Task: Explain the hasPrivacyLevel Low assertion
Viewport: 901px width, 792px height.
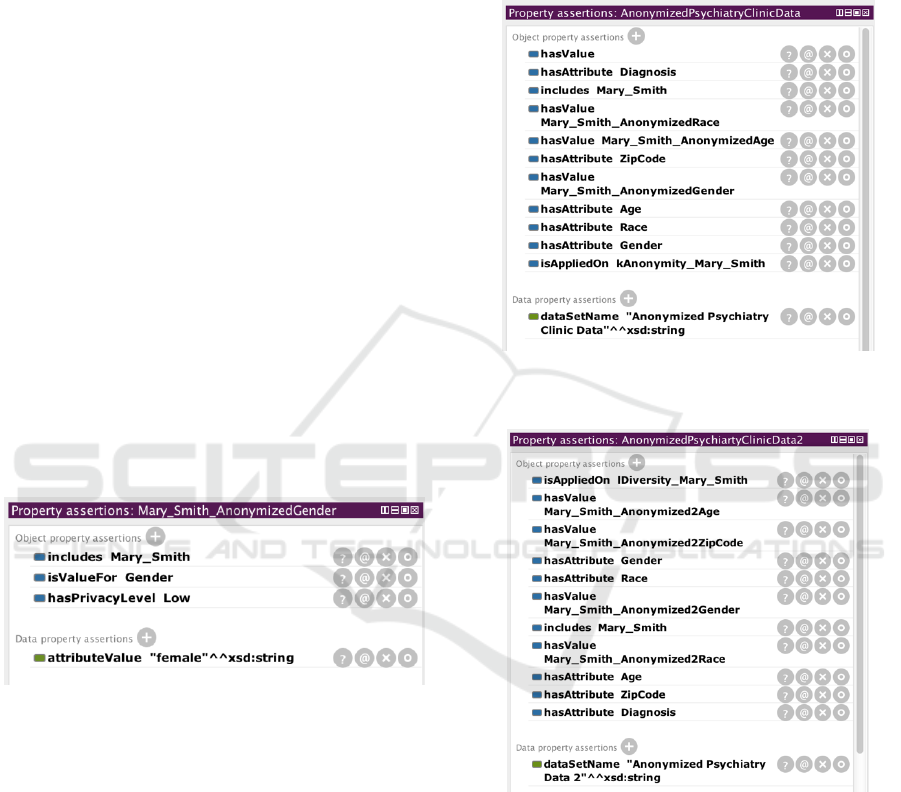Action: pos(343,598)
